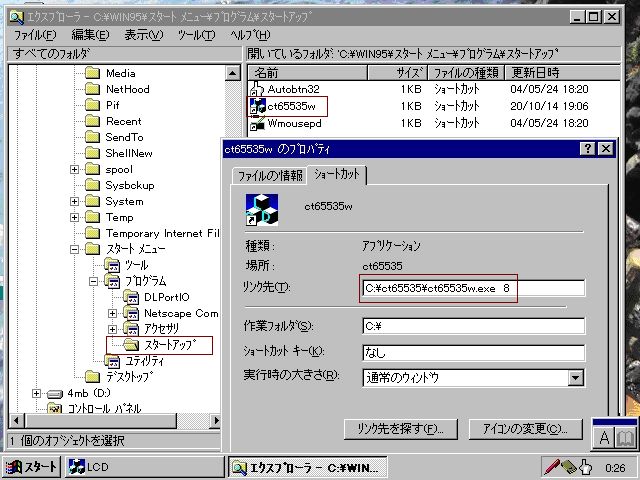
Task: Expand the Temp folder node
Action: click(x=74, y=217)
